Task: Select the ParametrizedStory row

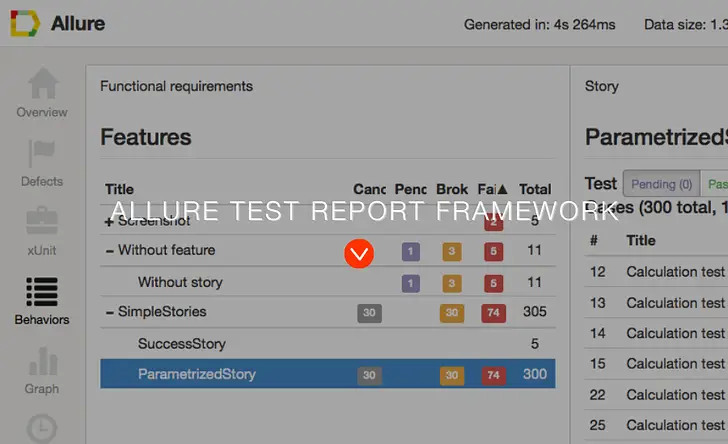Action: [328, 374]
